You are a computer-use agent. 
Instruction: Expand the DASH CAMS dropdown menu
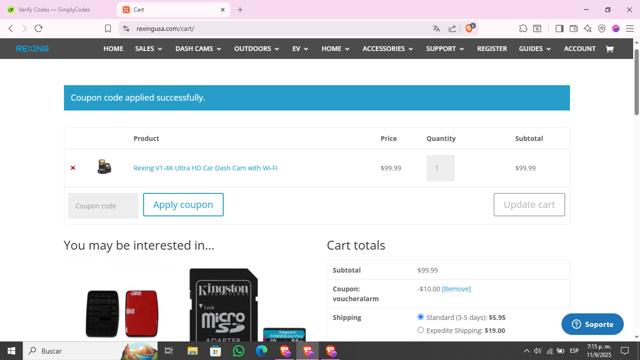198,49
